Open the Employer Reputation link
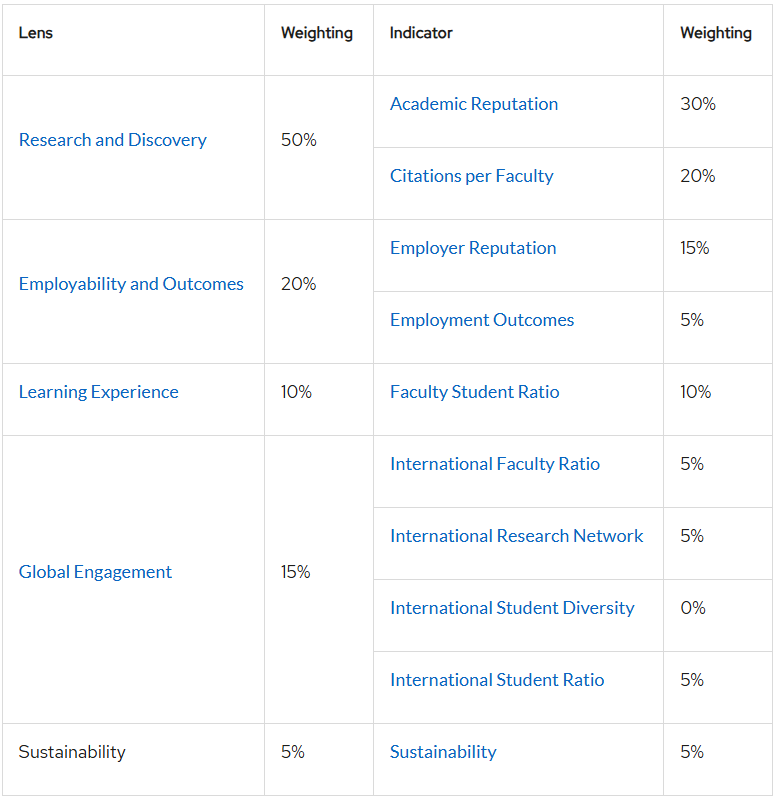The height and width of the screenshot is (800, 776). (x=473, y=248)
